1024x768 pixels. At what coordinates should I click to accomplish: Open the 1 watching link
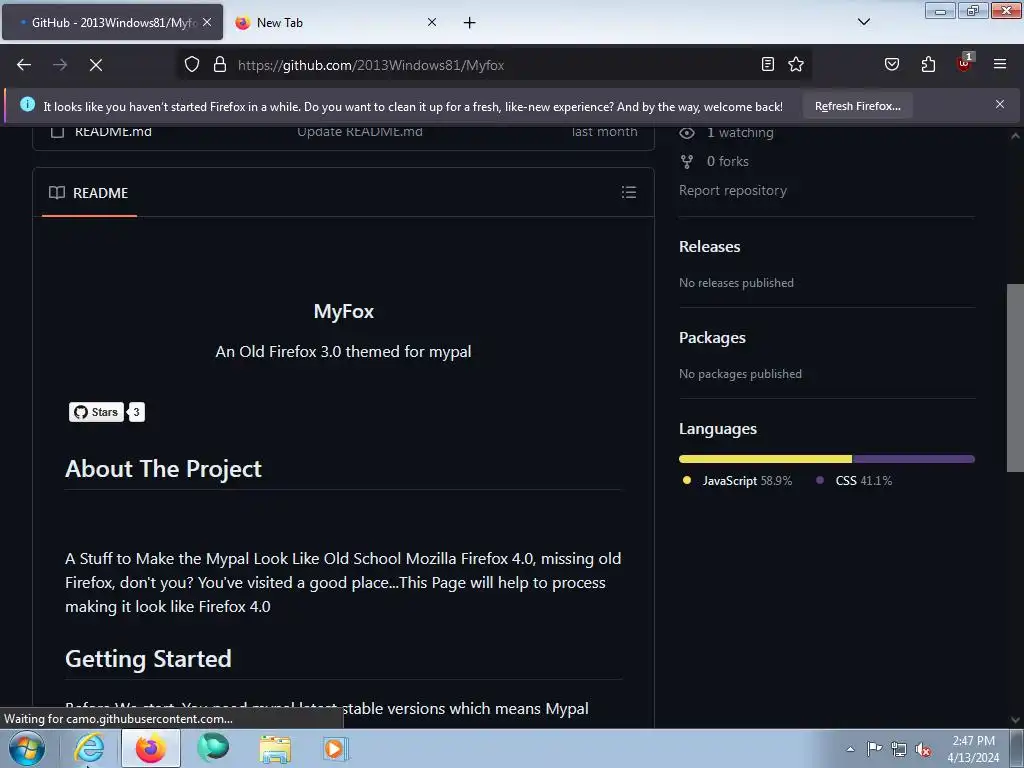[740, 133]
